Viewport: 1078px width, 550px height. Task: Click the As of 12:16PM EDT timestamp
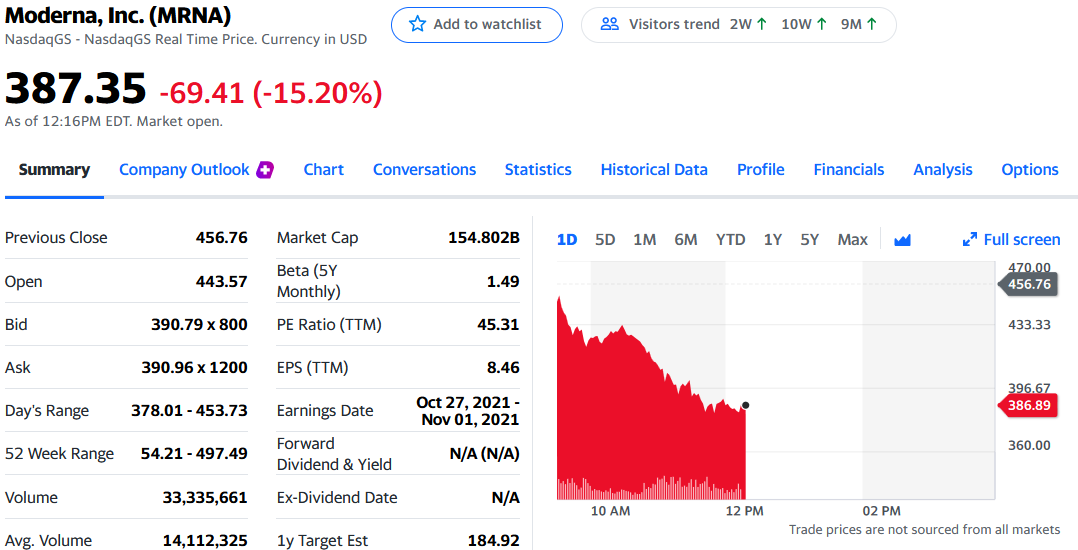tap(113, 122)
